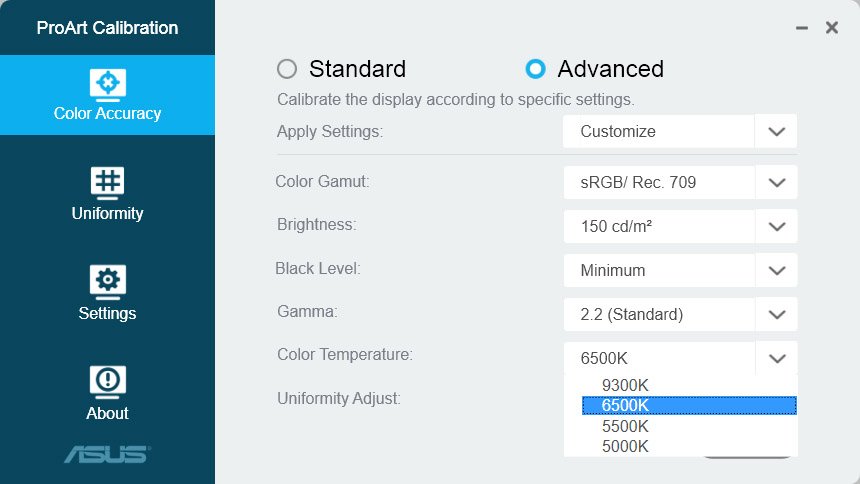Open the Settings gear monitor icon
This screenshot has width=860, height=484.
click(108, 282)
